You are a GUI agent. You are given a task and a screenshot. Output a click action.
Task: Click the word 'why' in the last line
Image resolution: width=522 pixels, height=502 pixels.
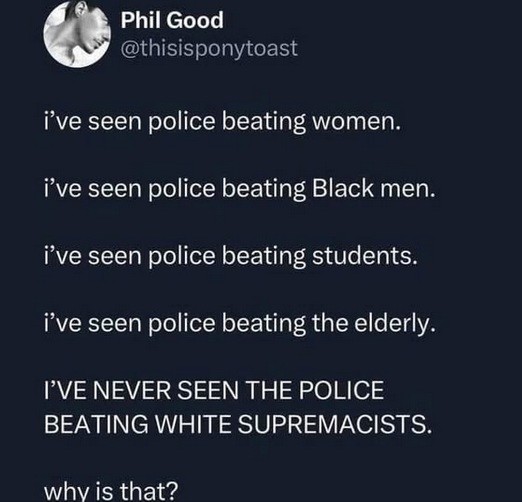point(65,491)
